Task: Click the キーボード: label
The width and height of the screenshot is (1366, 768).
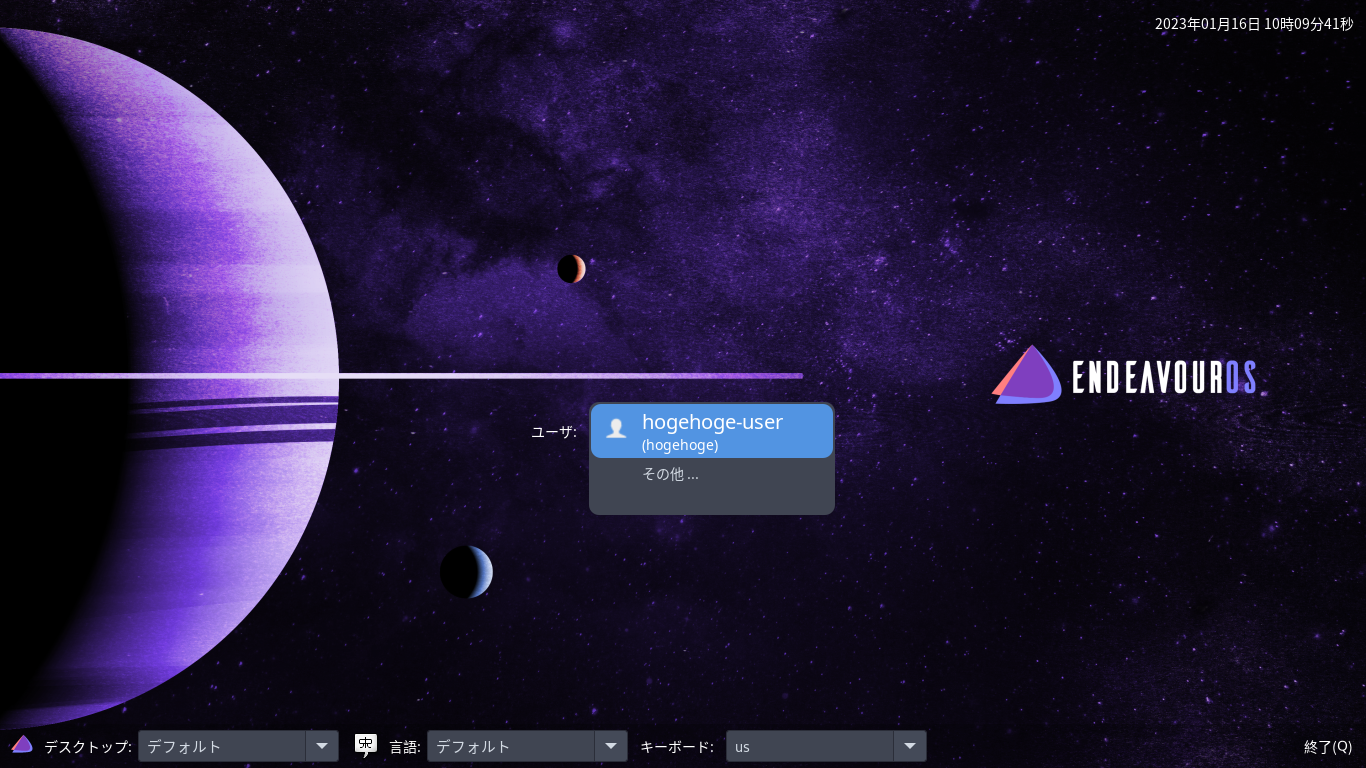Action: tap(677, 746)
